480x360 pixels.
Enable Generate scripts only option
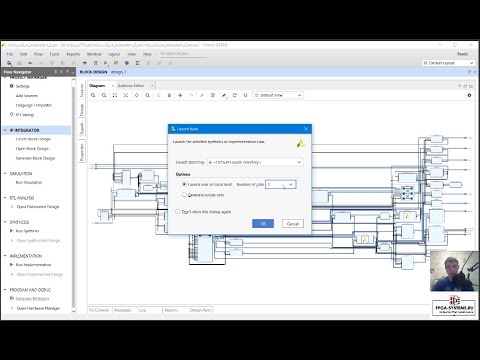click(x=184, y=195)
